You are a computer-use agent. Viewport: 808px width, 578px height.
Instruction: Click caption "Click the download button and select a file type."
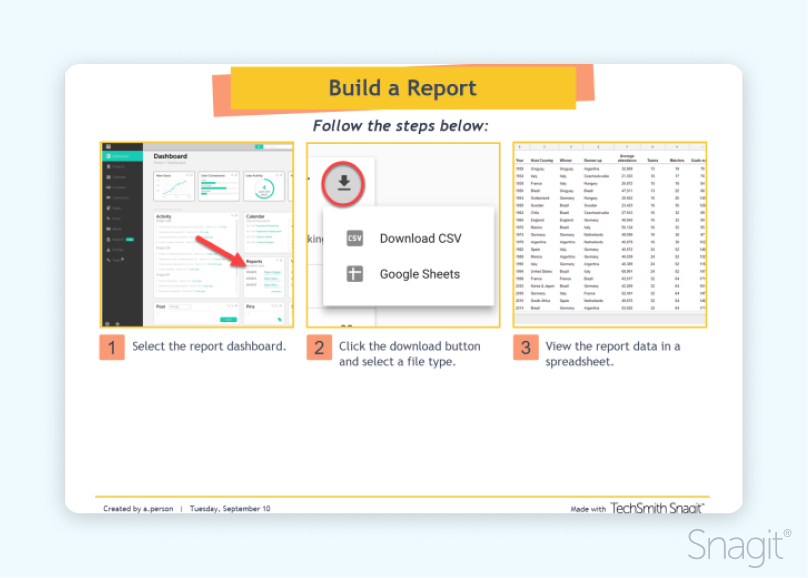tap(410, 354)
